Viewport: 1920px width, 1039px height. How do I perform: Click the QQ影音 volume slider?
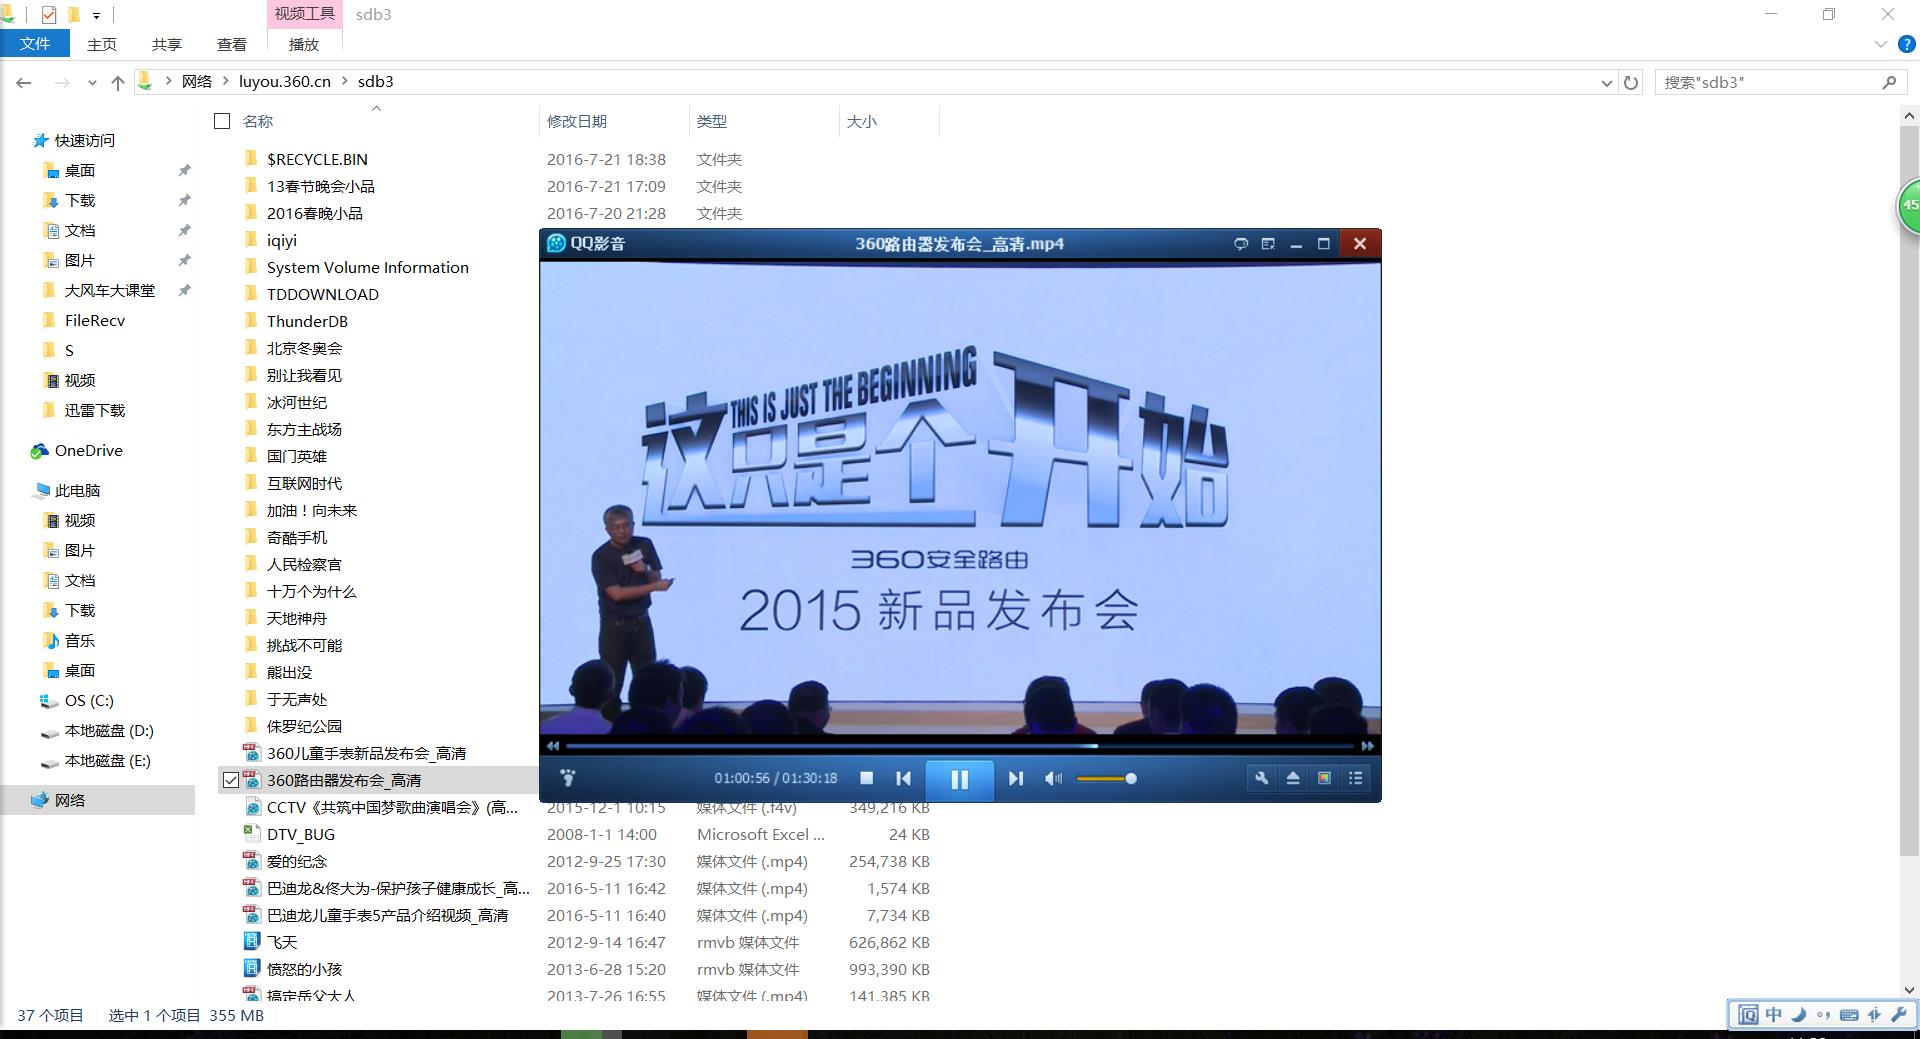(1106, 778)
